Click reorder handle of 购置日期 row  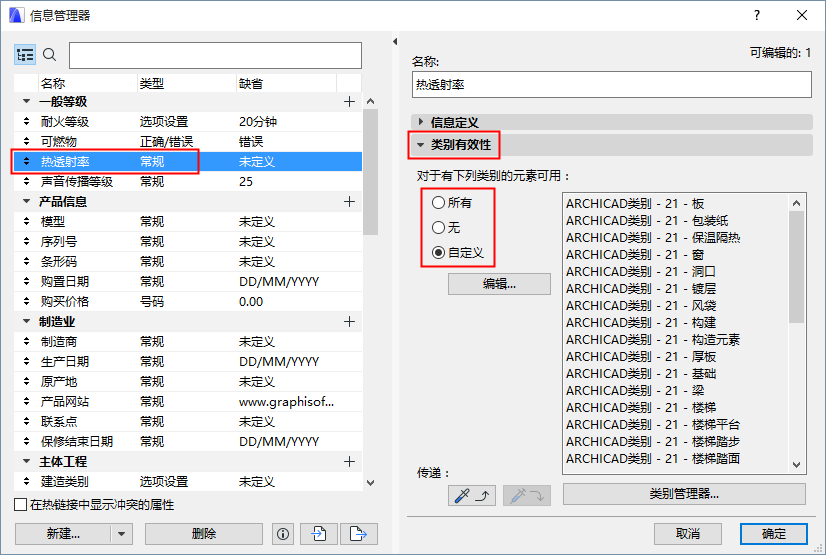(26, 282)
